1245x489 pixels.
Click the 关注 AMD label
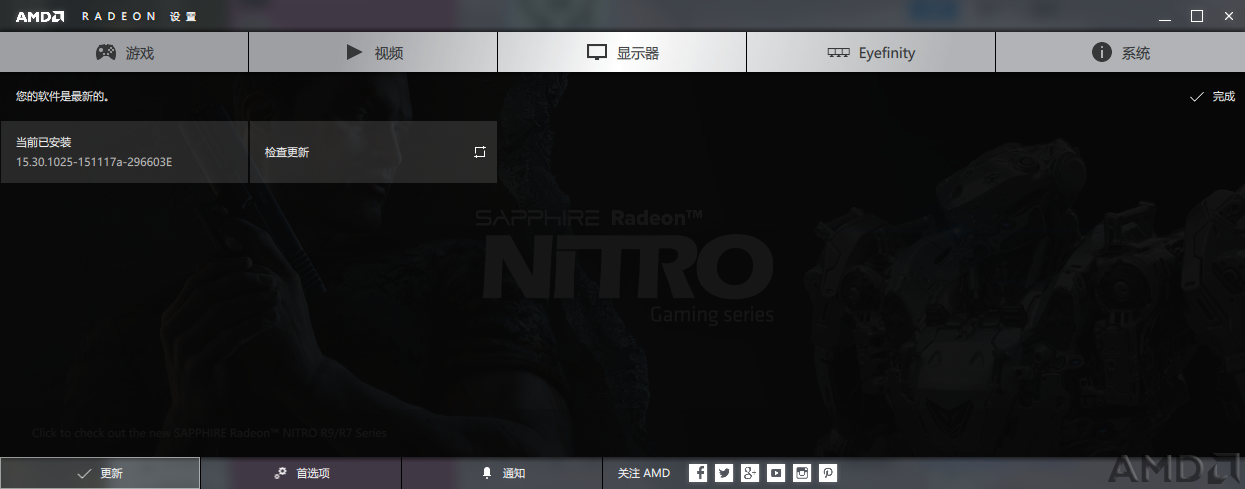tap(644, 473)
